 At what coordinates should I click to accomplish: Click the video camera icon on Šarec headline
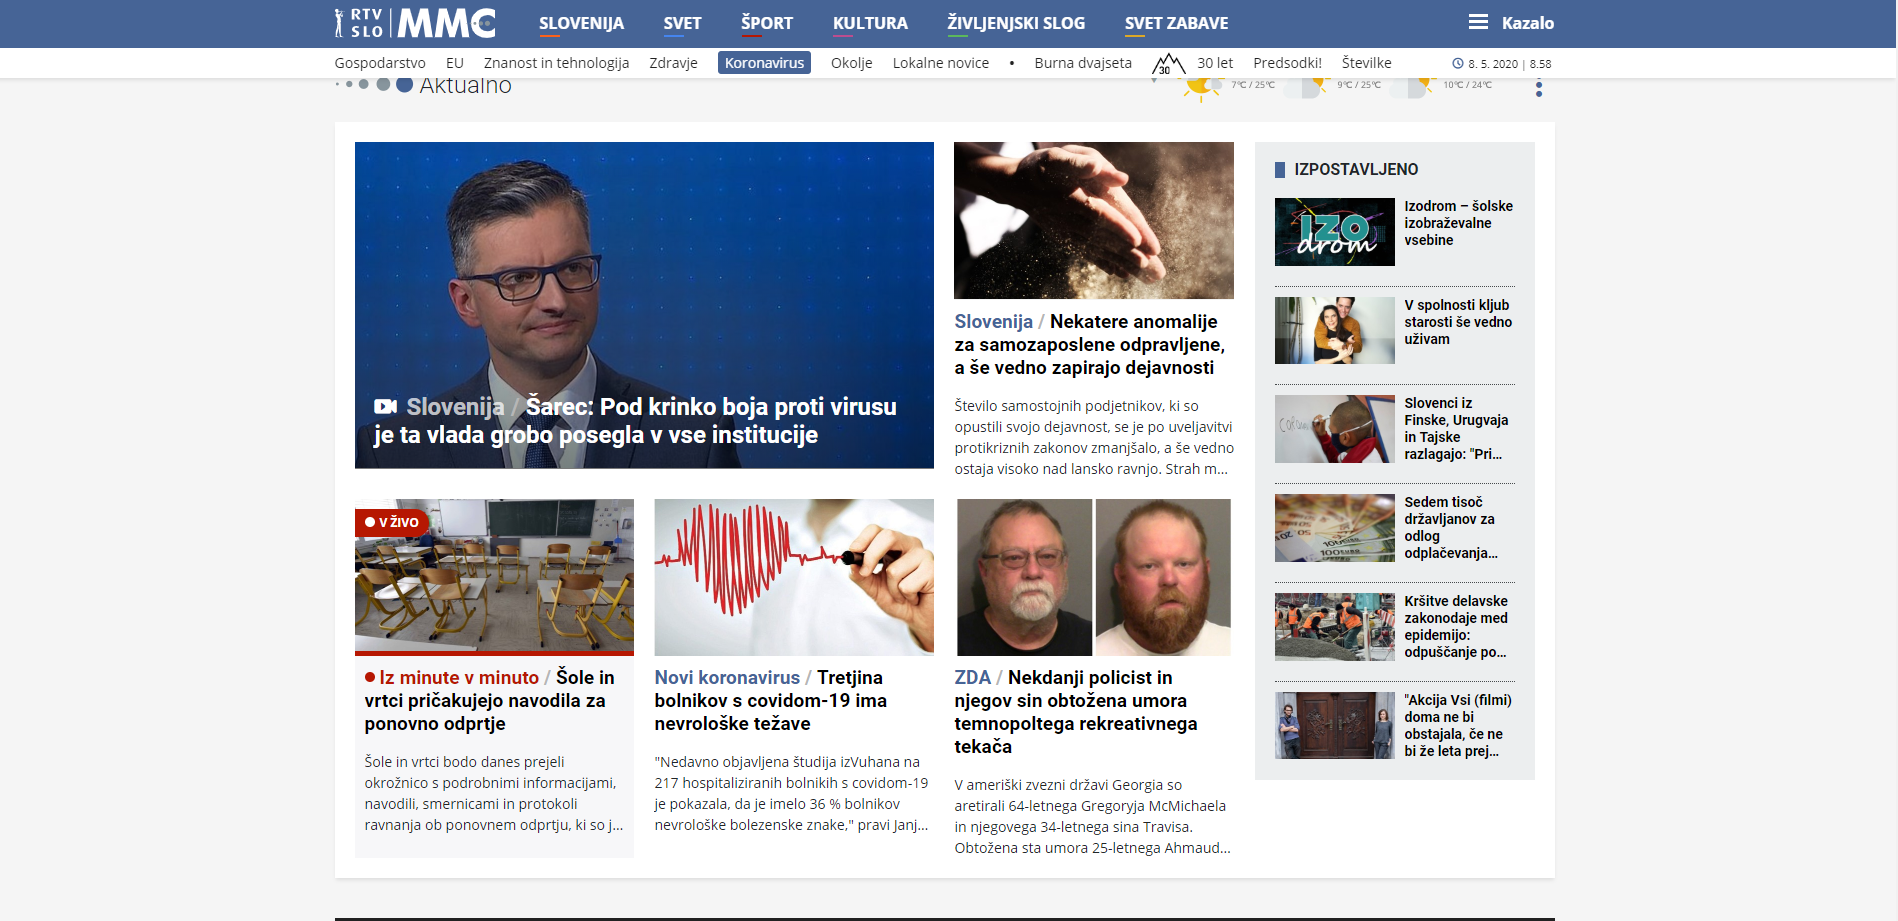pos(385,406)
